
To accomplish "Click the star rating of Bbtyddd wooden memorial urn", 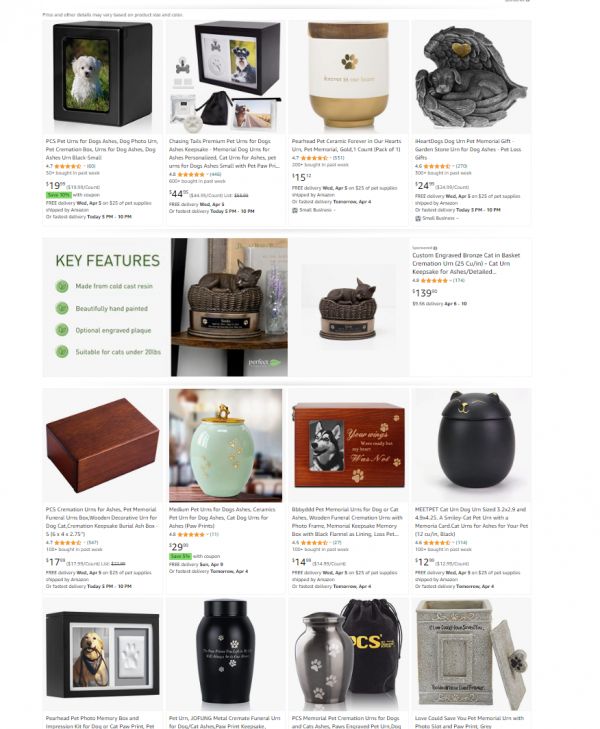I will point(314,543).
